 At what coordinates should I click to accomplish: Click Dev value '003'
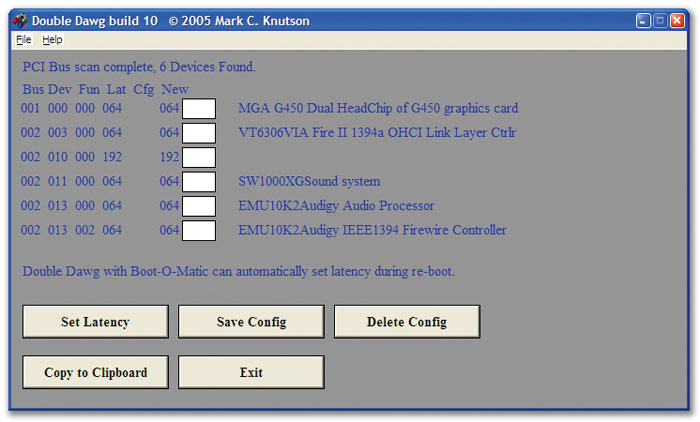[x=58, y=133]
